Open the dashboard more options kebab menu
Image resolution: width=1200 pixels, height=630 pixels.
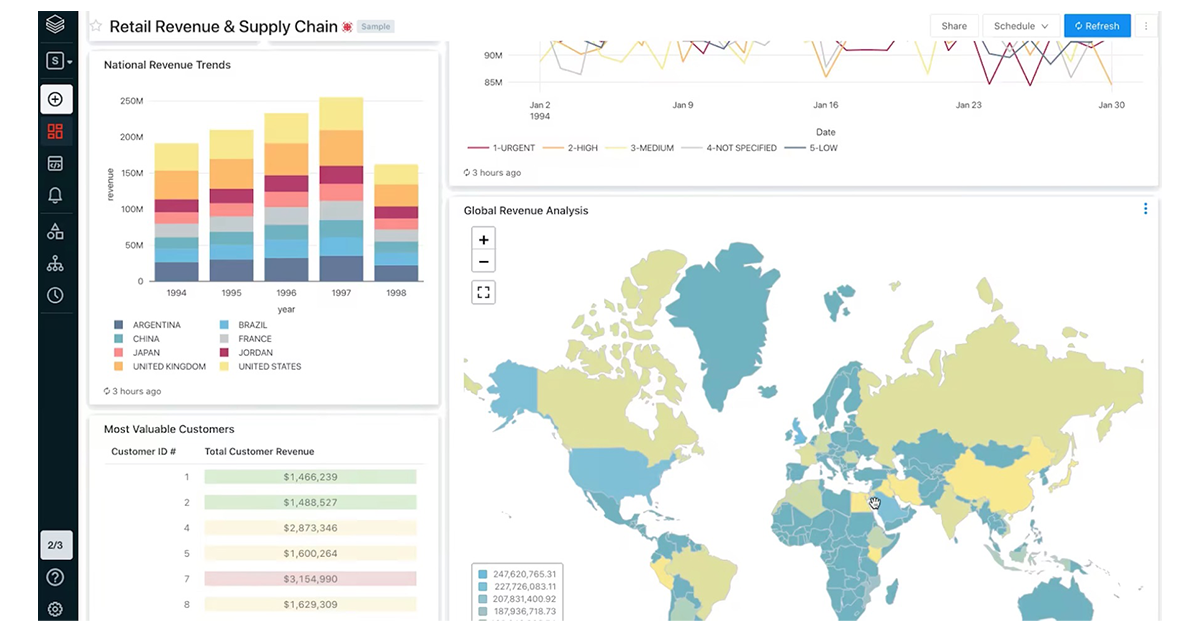point(1146,26)
